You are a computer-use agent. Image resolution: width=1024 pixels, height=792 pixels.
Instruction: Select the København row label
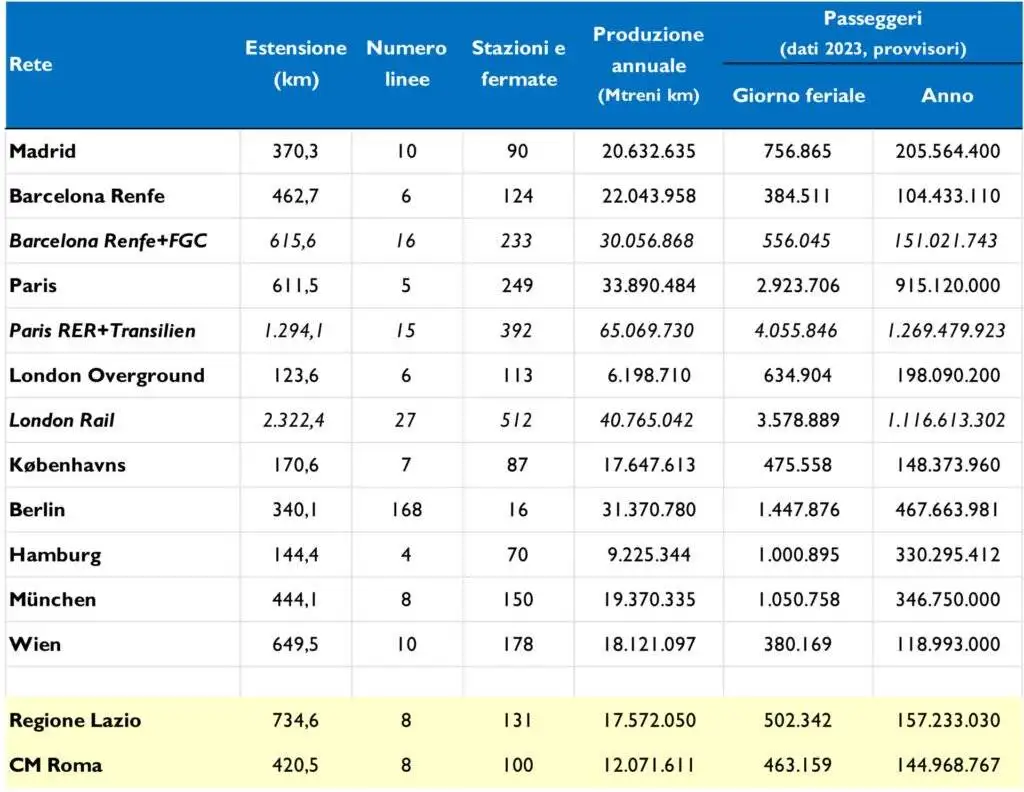pos(67,465)
